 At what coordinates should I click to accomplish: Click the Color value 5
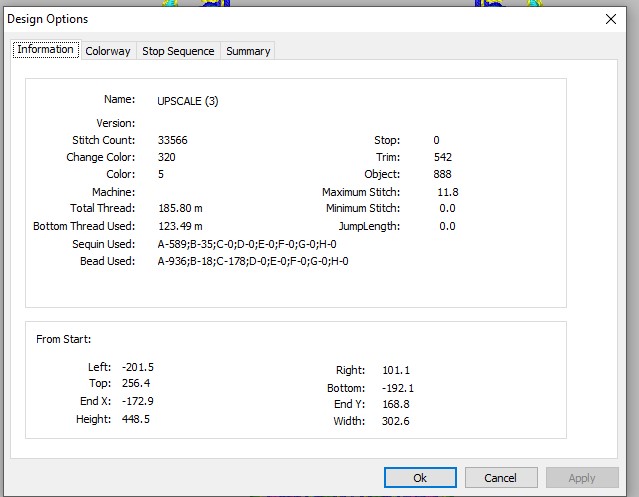point(161,174)
